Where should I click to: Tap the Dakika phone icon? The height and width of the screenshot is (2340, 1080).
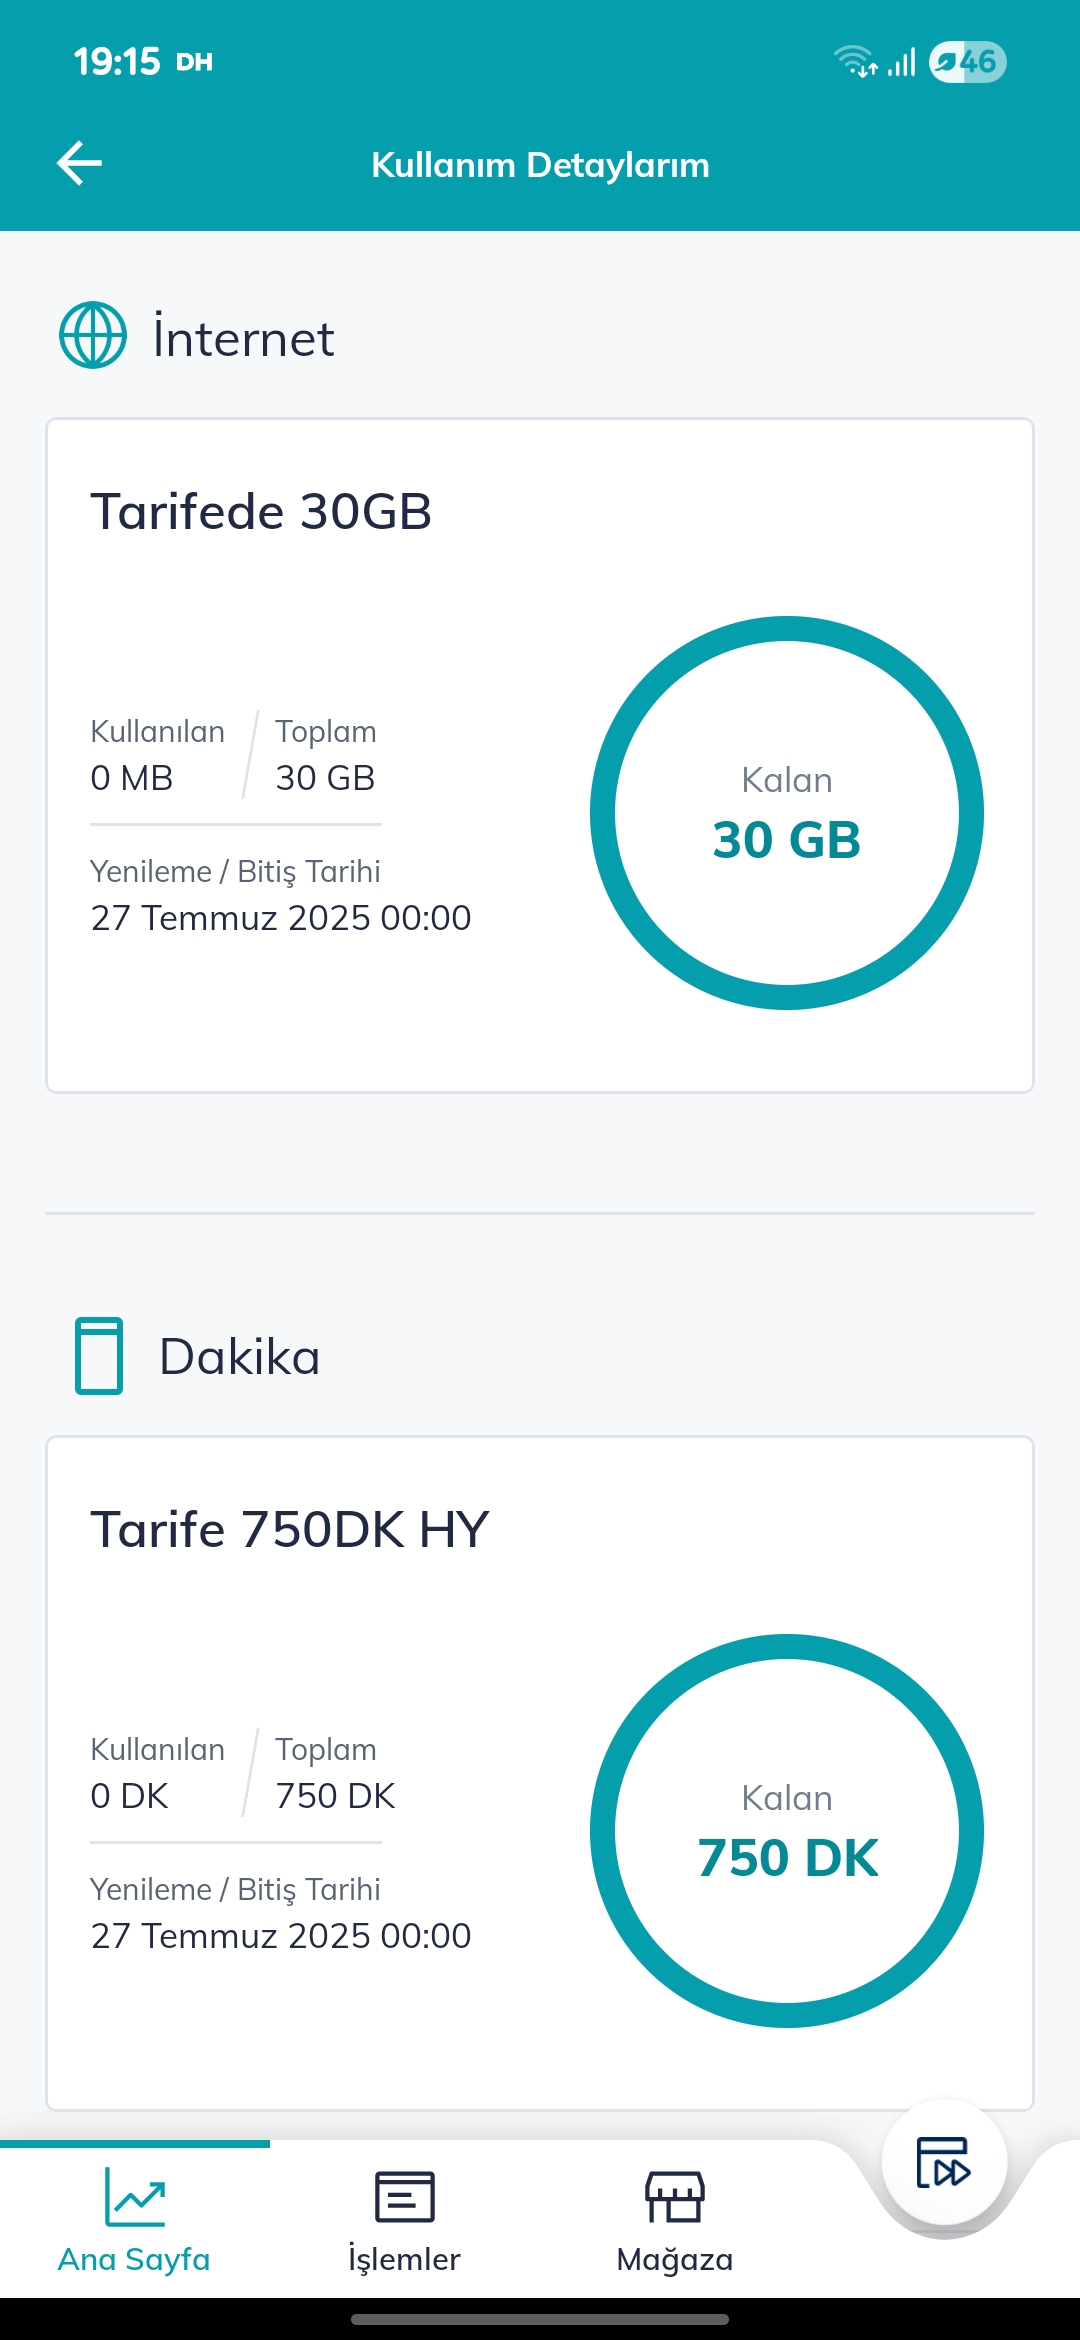coord(99,1356)
